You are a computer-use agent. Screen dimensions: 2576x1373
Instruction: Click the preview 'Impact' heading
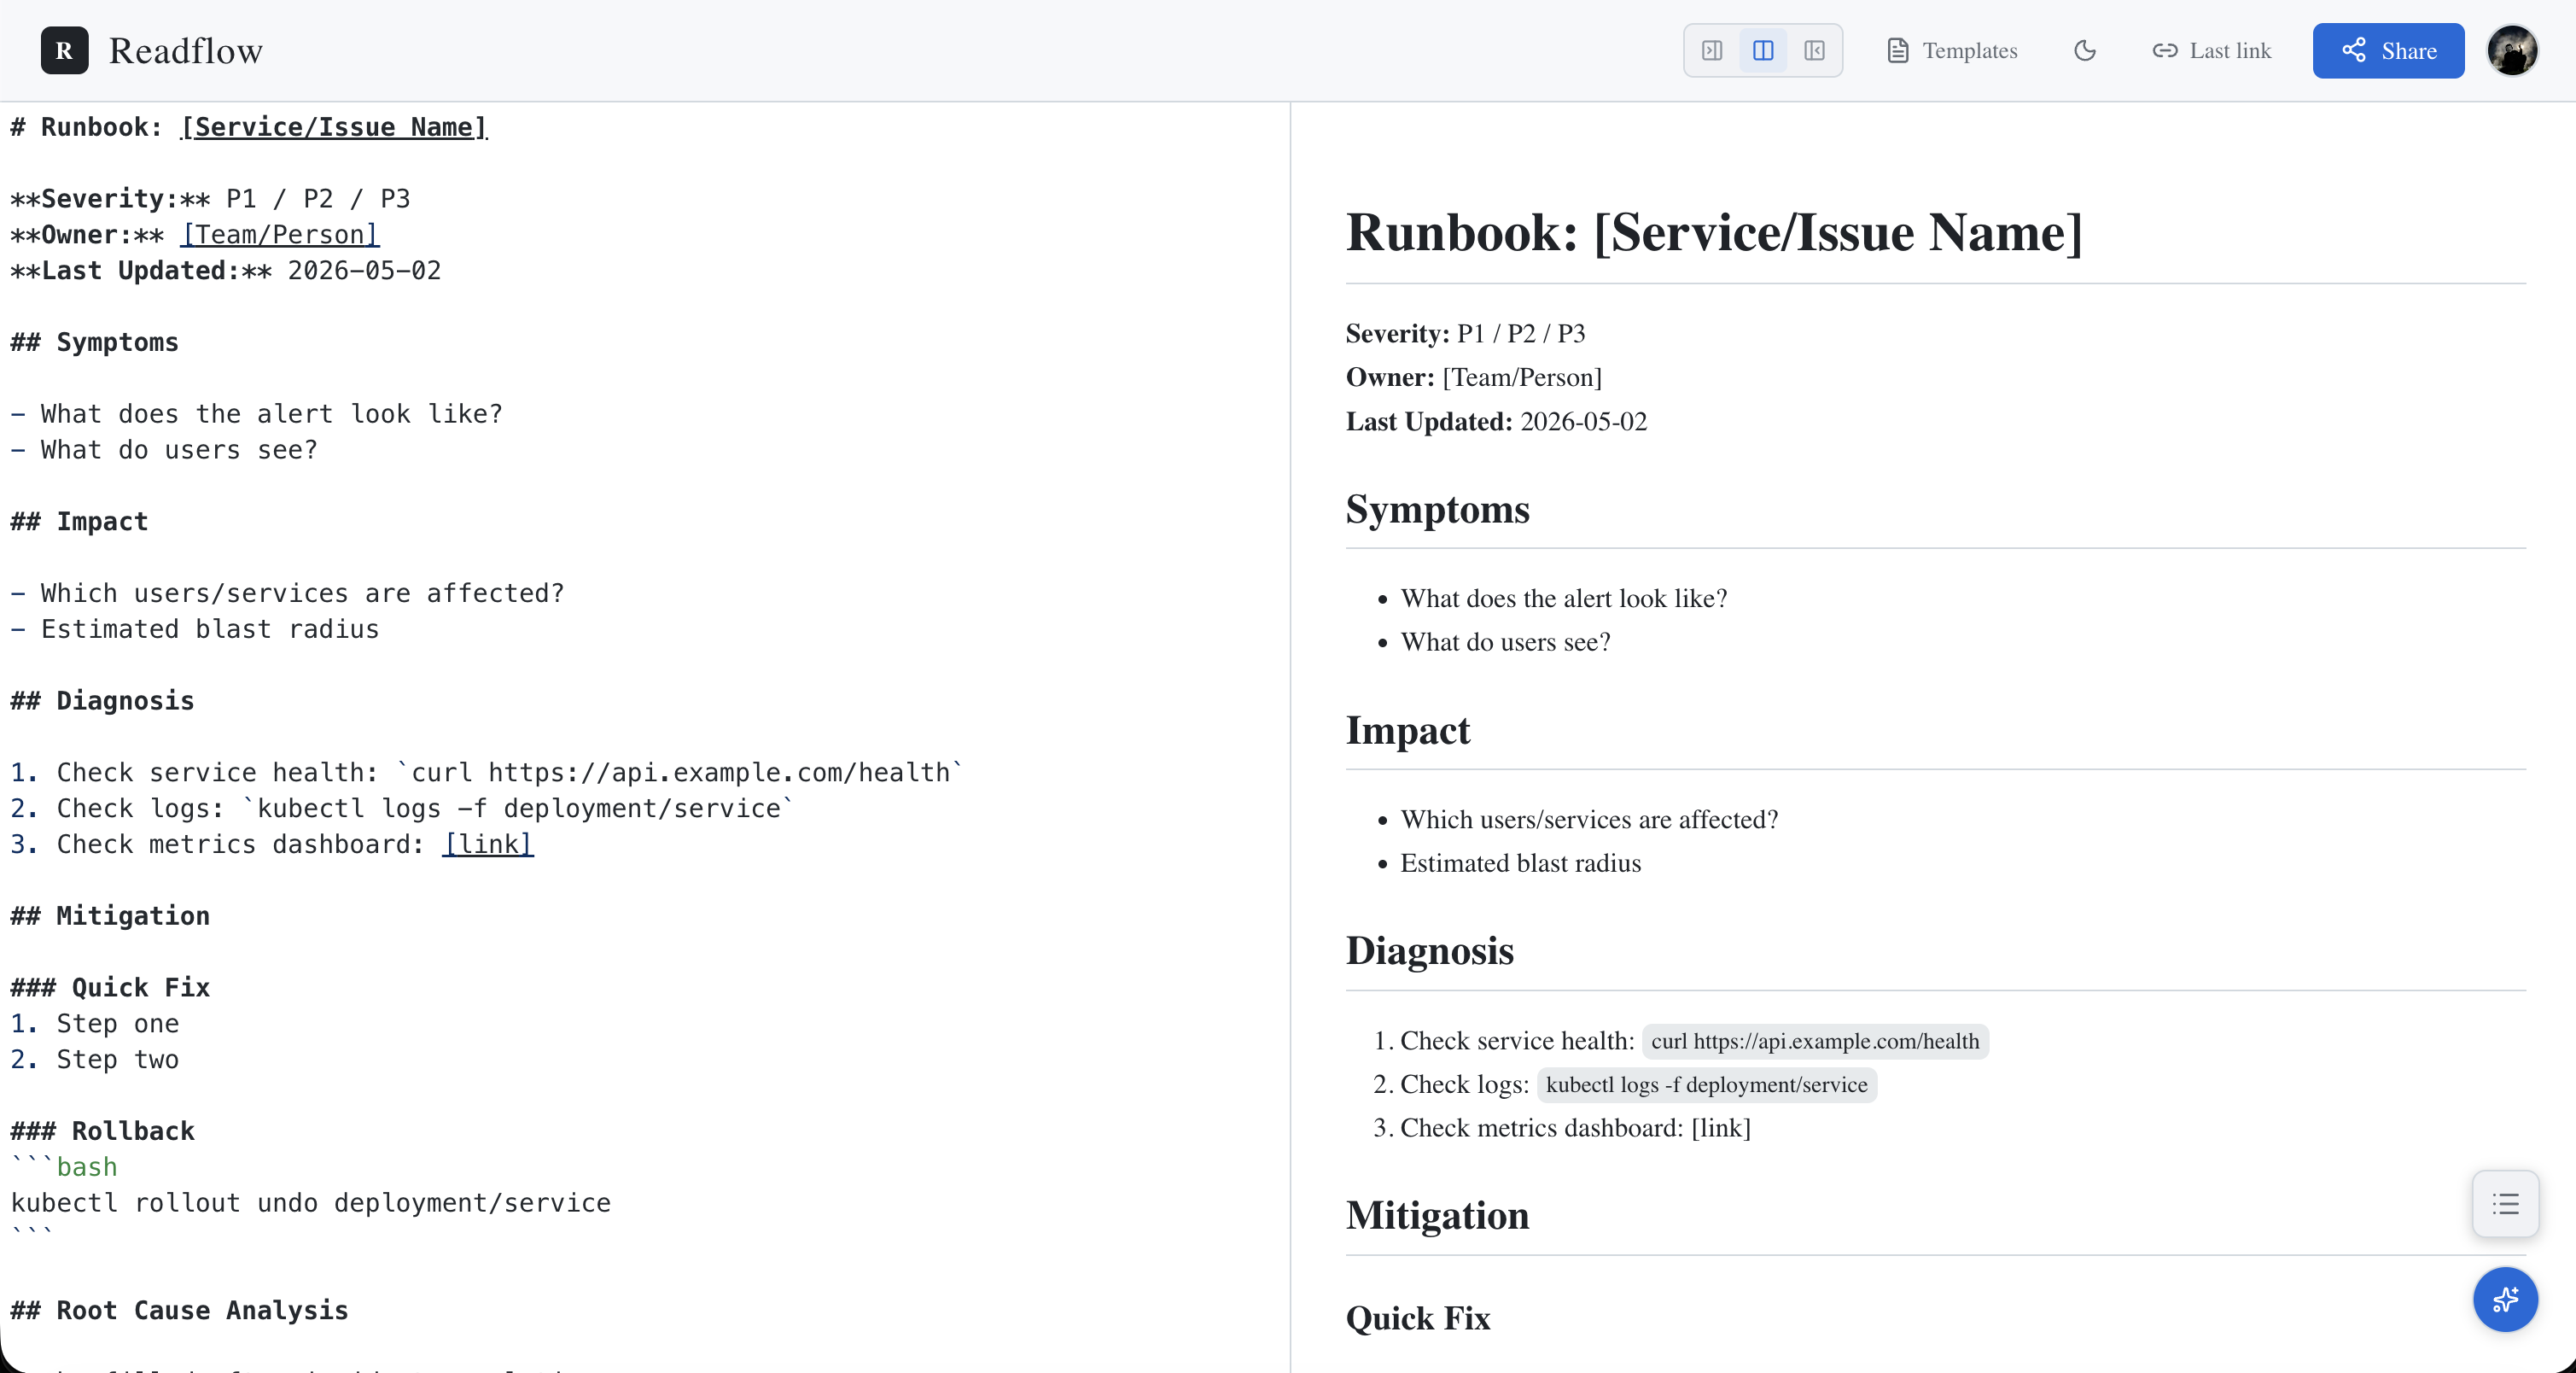pyautogui.click(x=1407, y=730)
